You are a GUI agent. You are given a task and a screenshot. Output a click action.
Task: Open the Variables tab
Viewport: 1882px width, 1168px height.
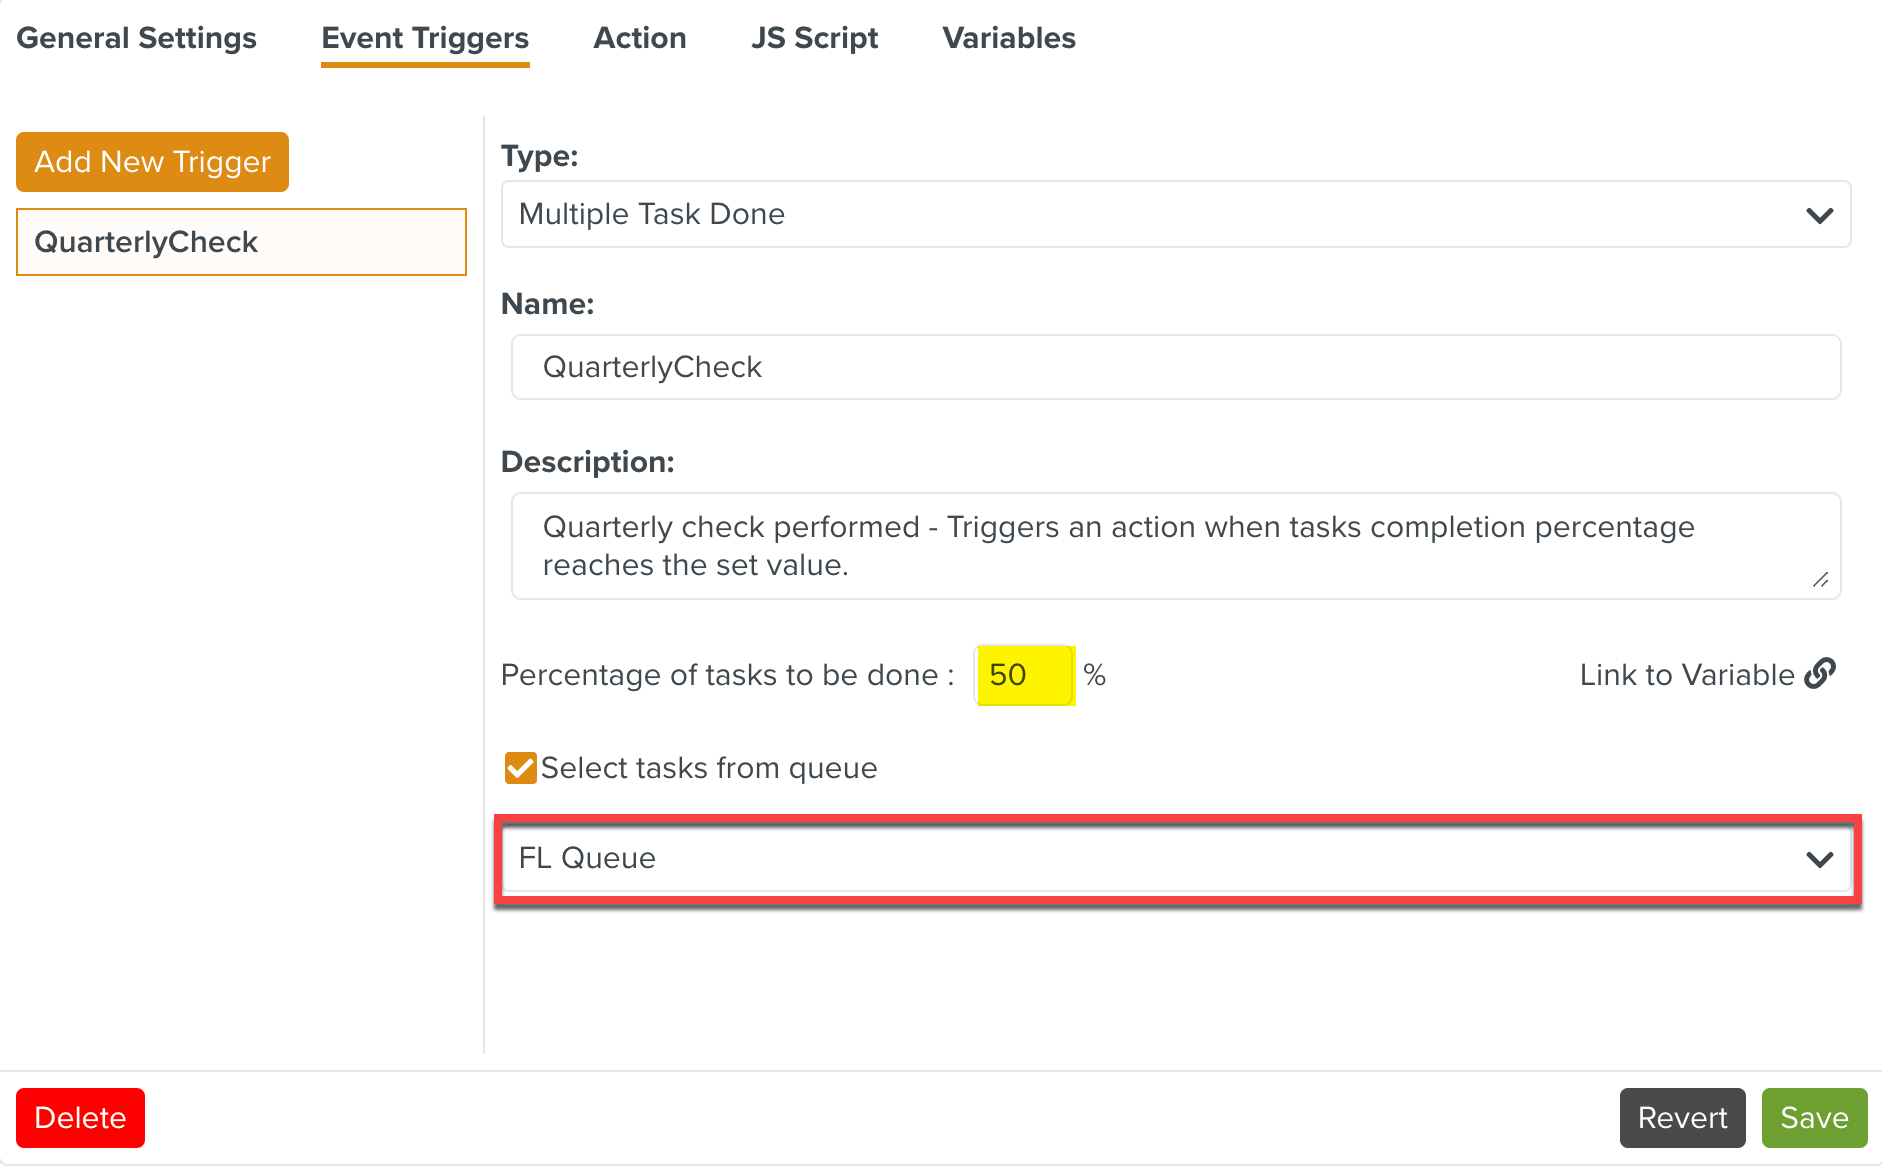(x=1009, y=38)
